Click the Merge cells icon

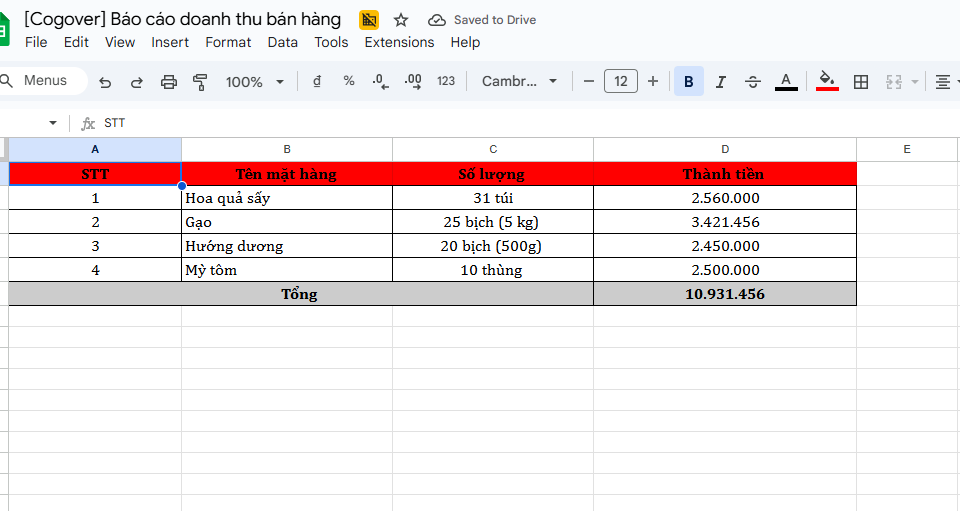pyautogui.click(x=894, y=81)
